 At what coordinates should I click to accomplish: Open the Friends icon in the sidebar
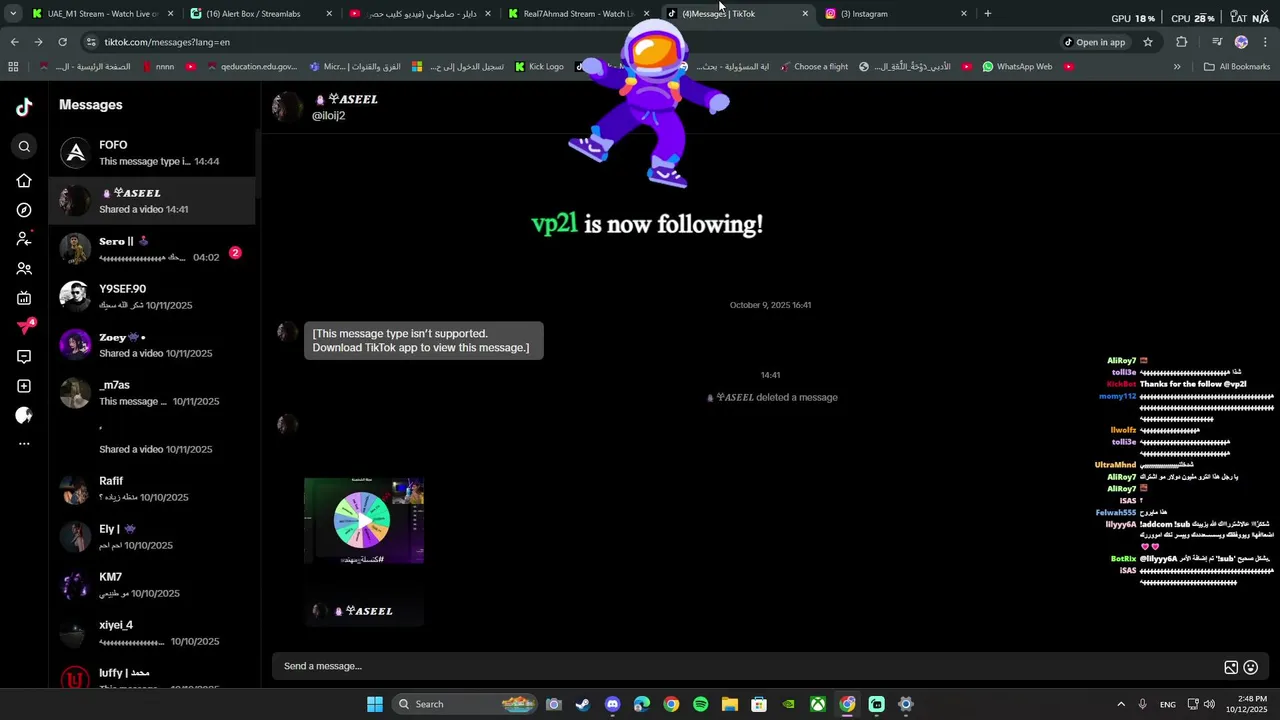[24, 269]
